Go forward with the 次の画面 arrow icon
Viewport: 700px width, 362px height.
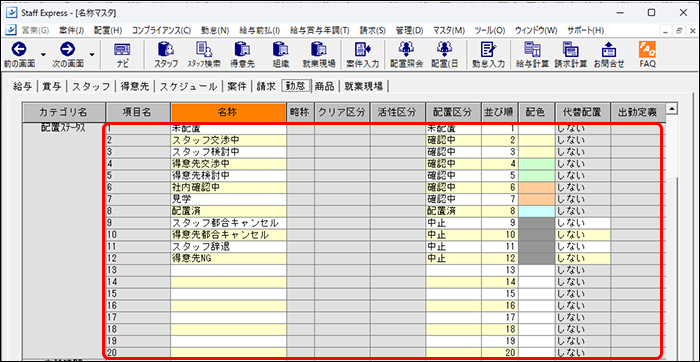click(x=68, y=49)
